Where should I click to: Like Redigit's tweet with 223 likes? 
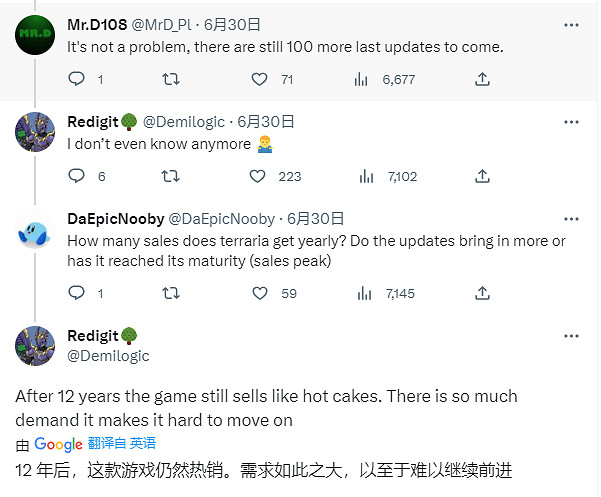click(x=260, y=176)
